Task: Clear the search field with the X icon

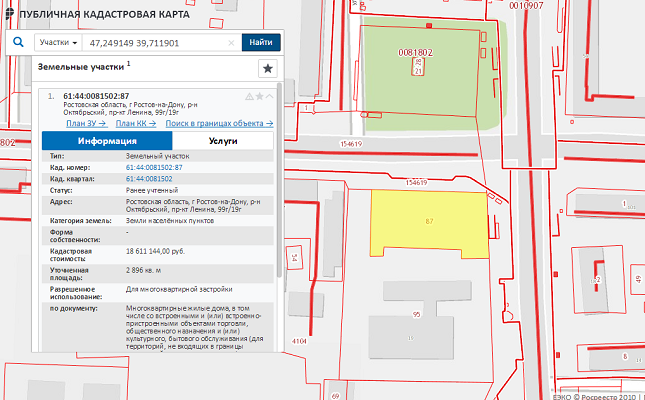Action: [x=231, y=43]
